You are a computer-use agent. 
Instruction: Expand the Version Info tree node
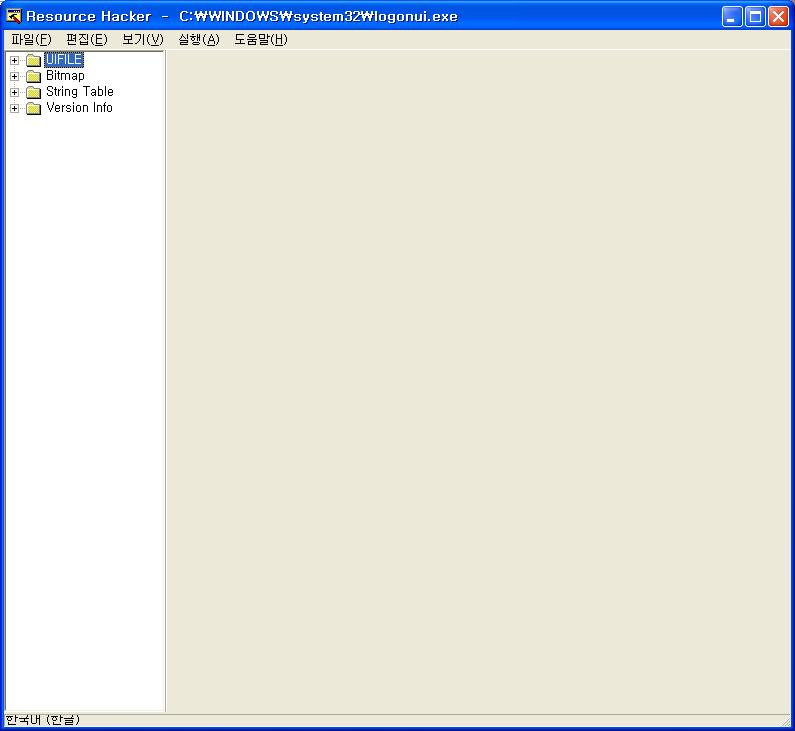click(x=15, y=109)
